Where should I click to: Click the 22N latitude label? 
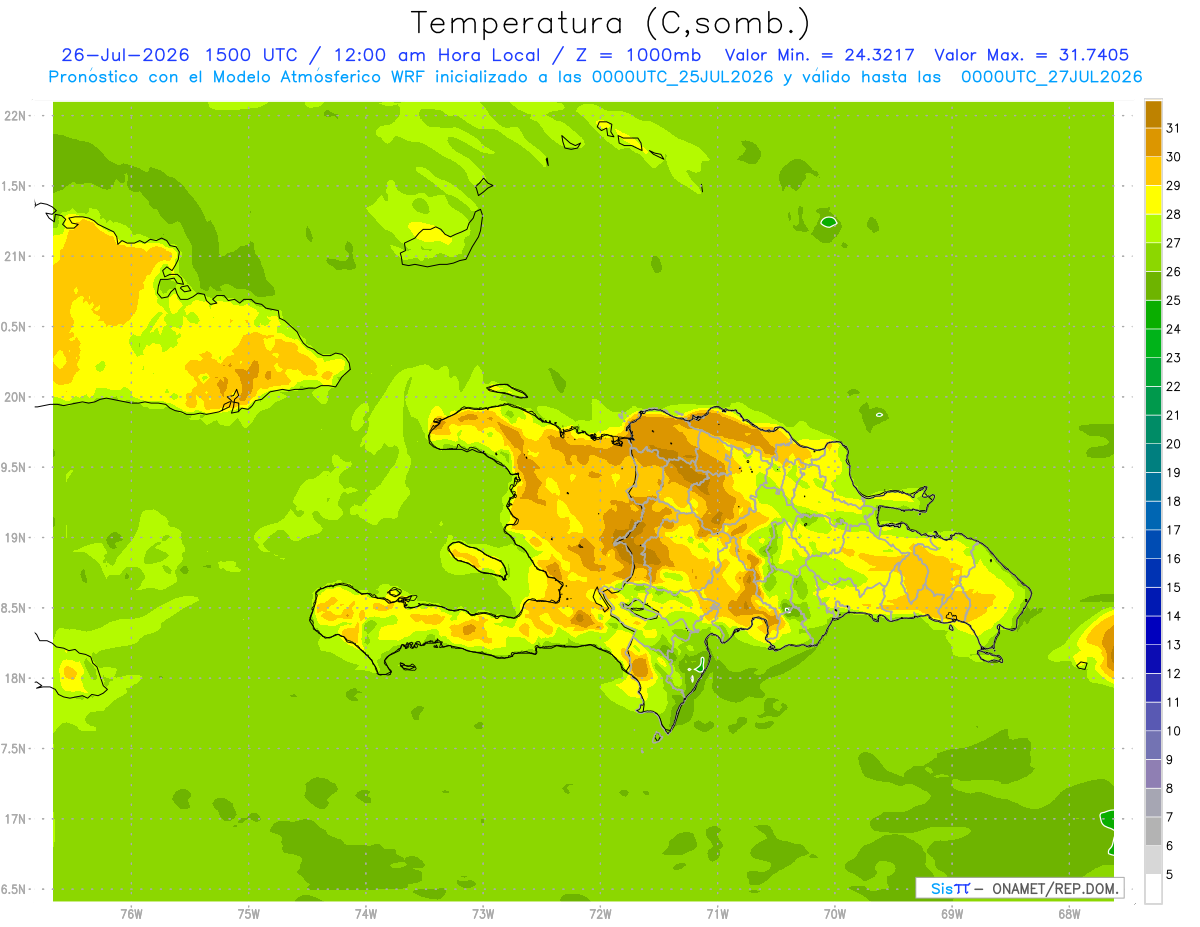click(16, 116)
